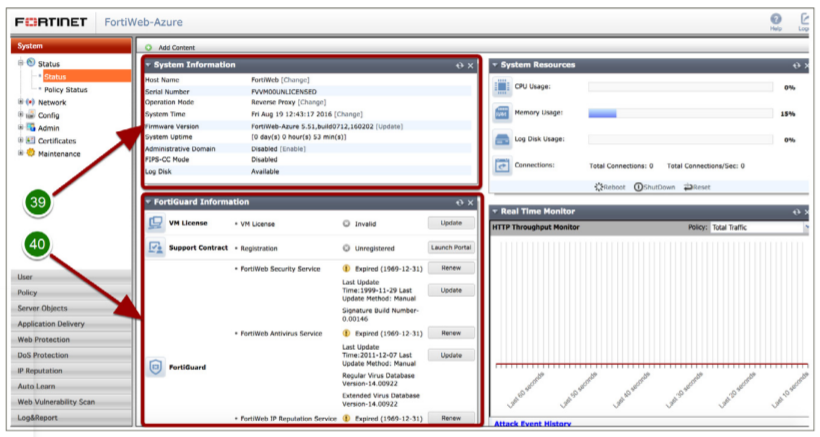820x437 pixels.
Task: Collapse the Status tree node
Action: coord(21,63)
